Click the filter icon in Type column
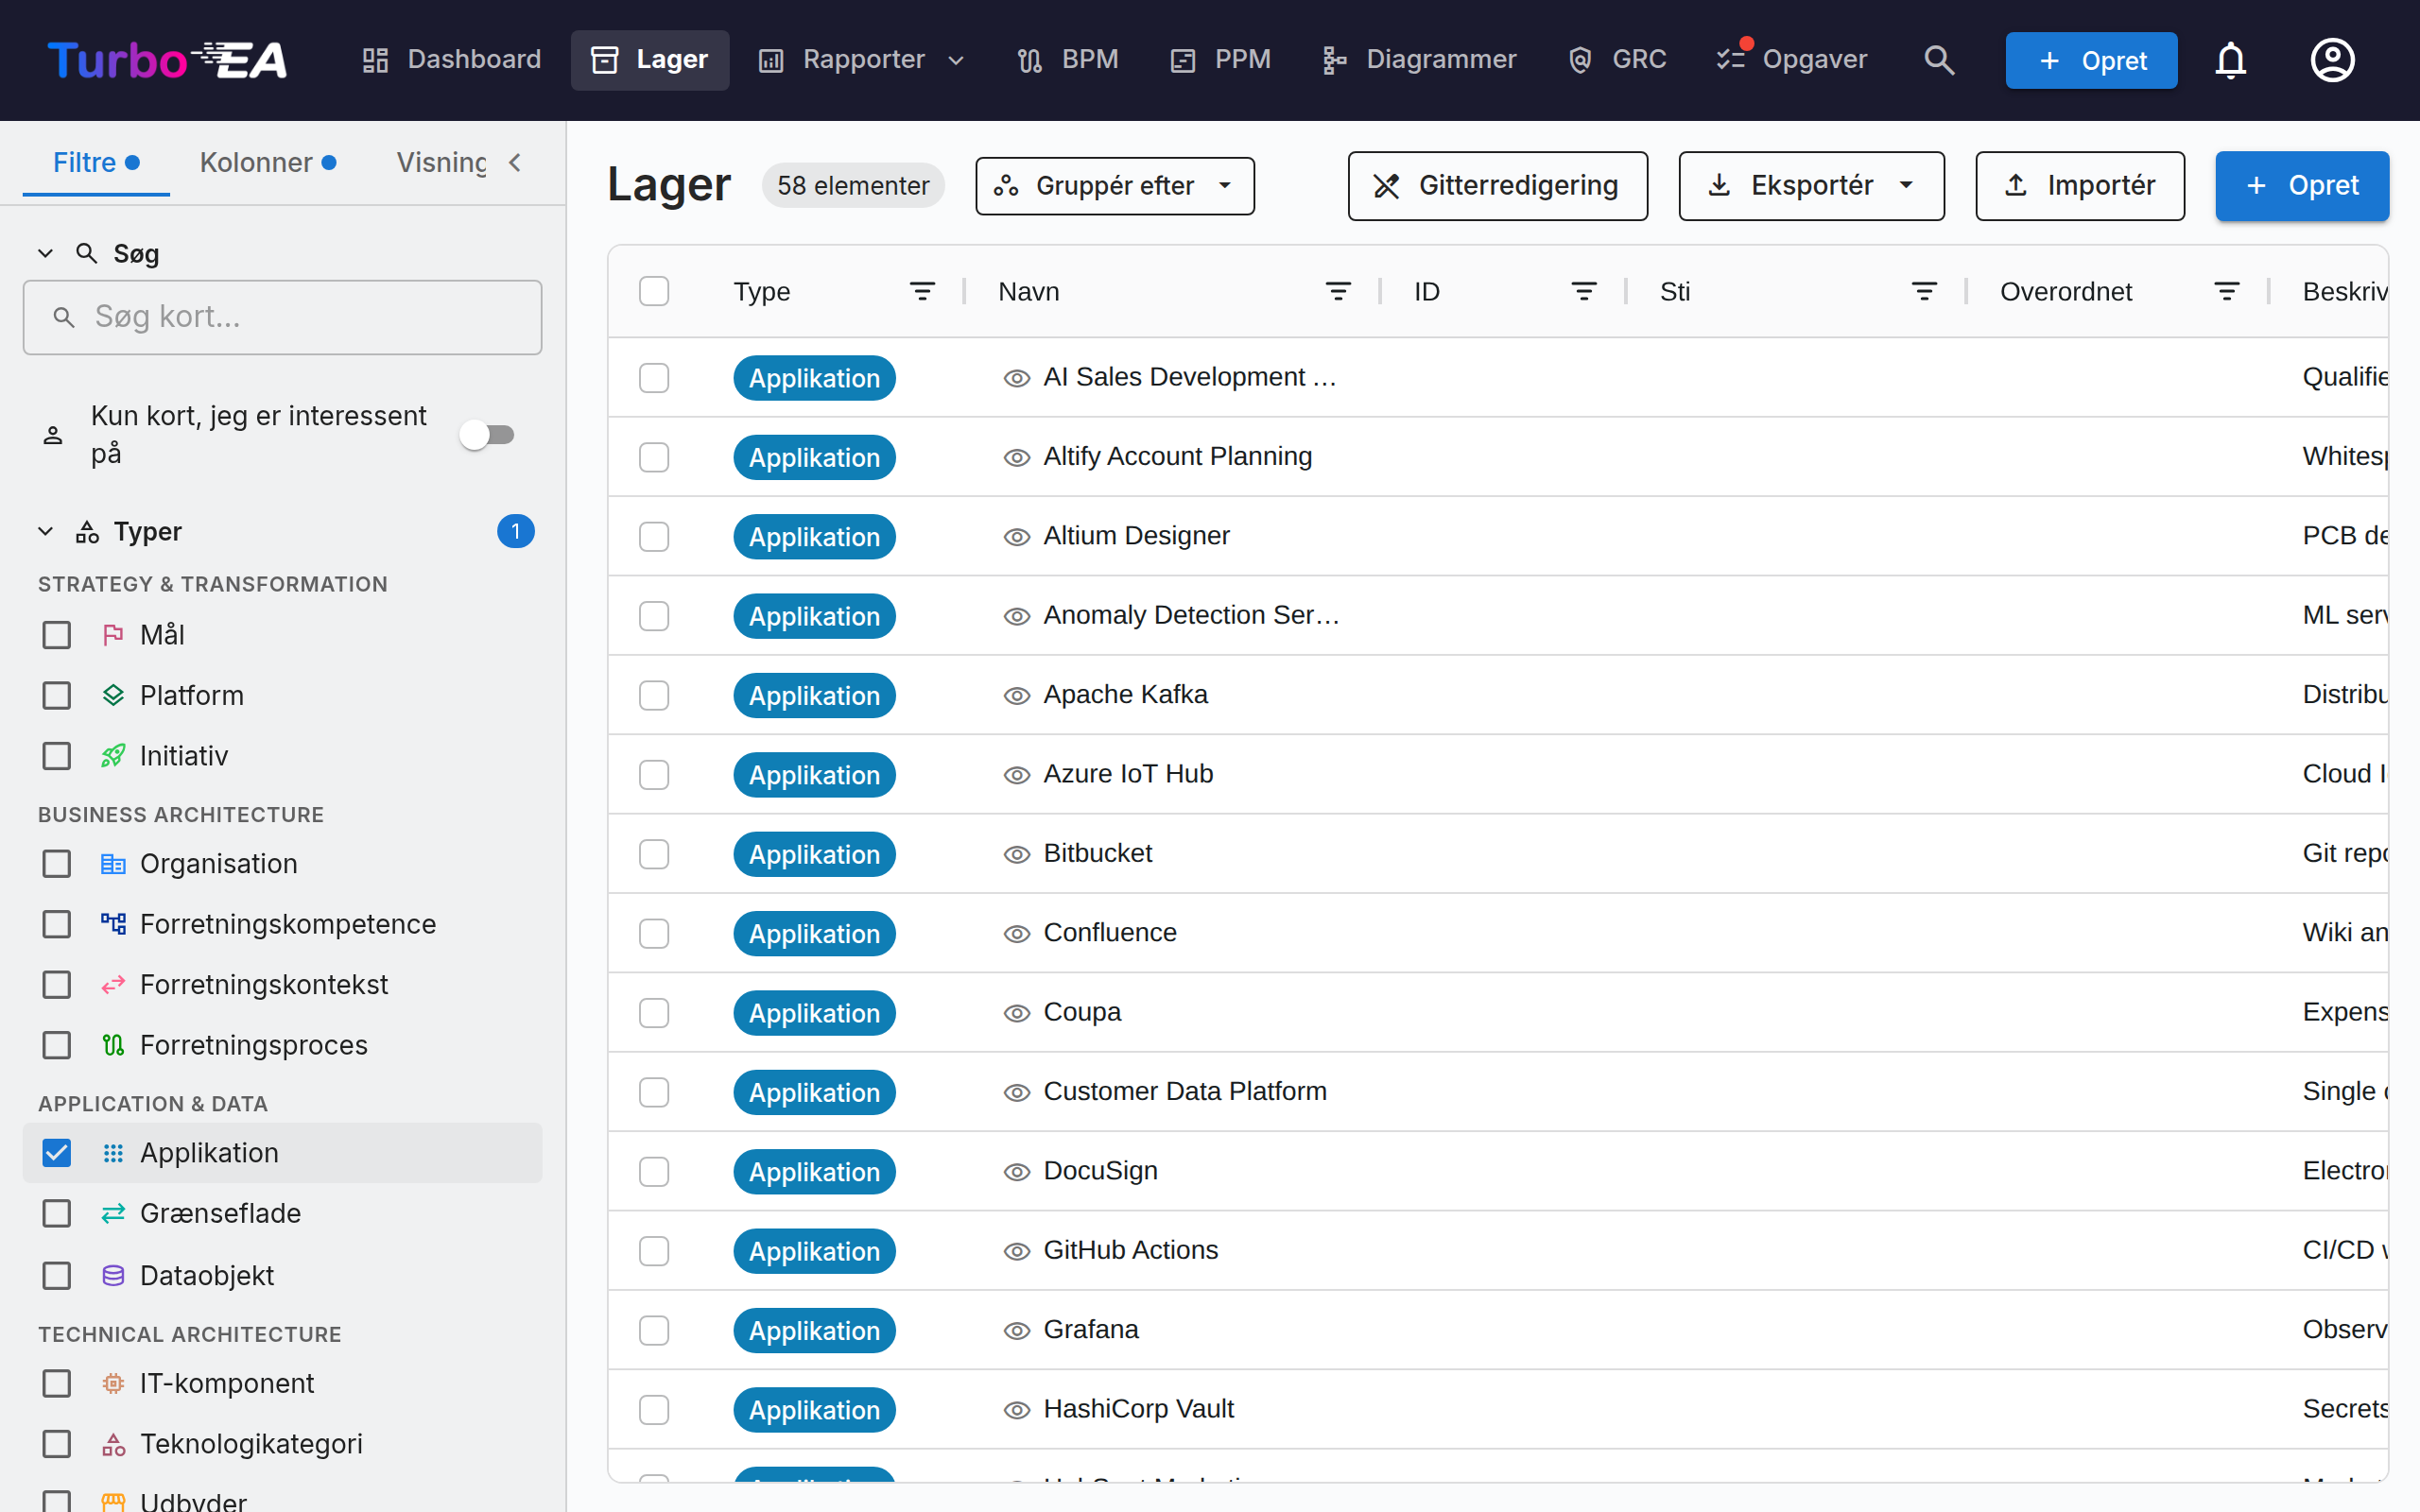 pos(922,291)
